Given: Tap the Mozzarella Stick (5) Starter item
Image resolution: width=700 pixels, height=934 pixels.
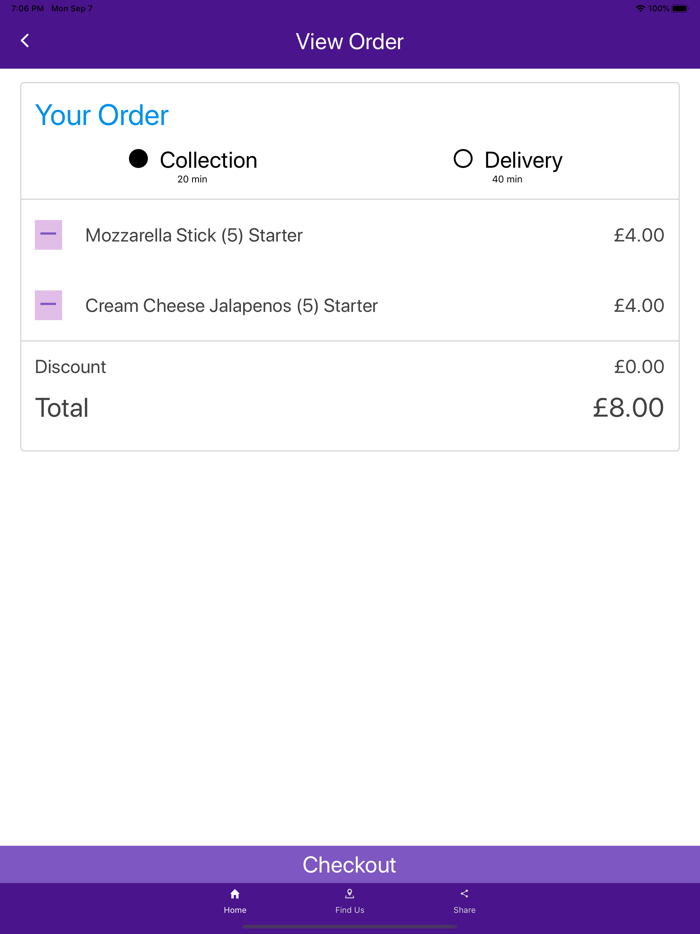Looking at the screenshot, I should coord(194,236).
